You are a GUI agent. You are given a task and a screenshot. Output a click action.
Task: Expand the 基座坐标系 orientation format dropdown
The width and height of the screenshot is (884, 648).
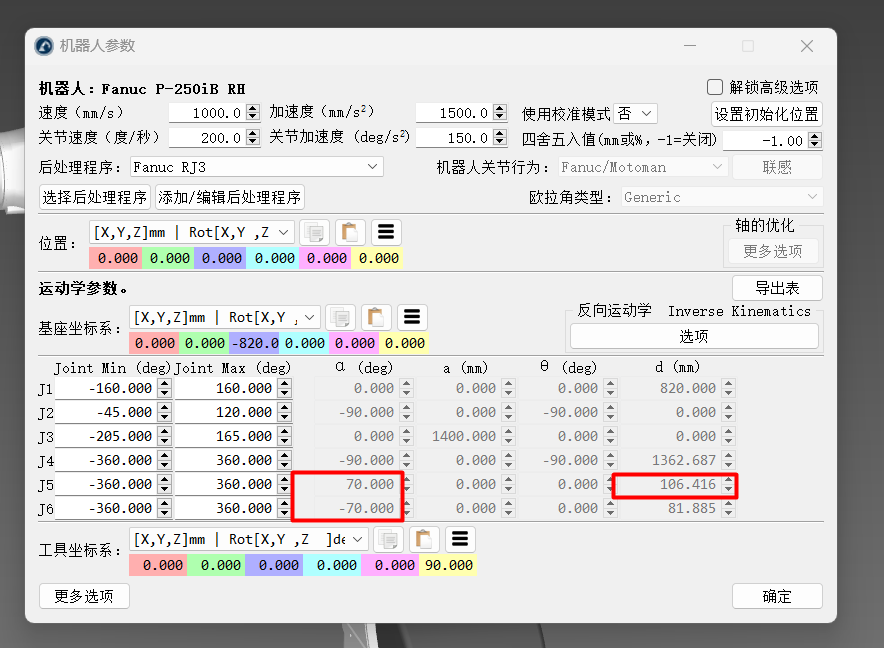pyautogui.click(x=225, y=318)
